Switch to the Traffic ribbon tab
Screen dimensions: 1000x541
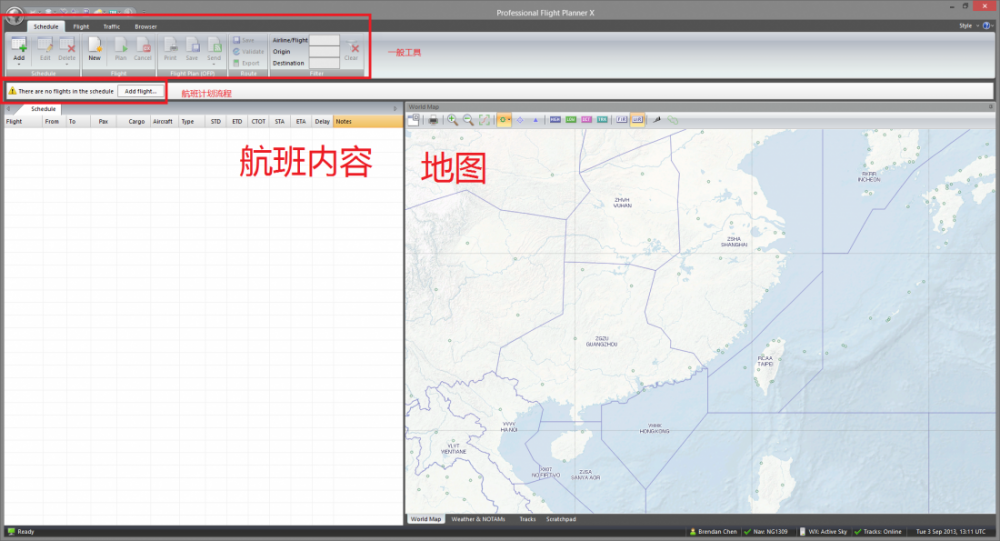pyautogui.click(x=112, y=27)
